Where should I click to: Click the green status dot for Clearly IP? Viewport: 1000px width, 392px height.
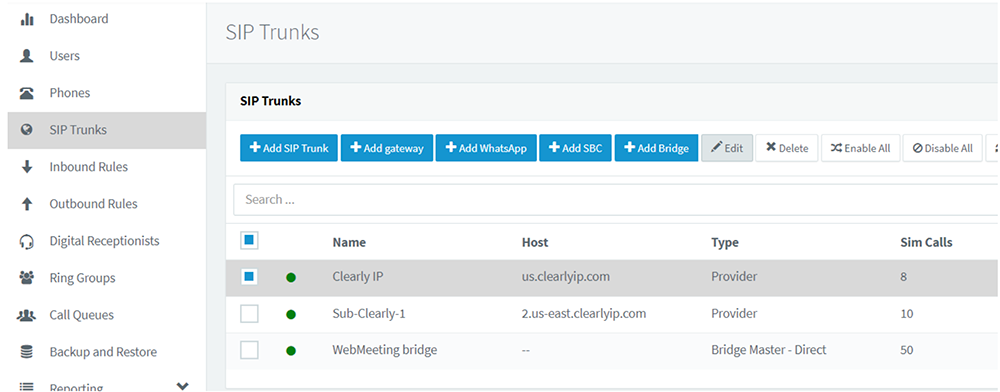[291, 277]
